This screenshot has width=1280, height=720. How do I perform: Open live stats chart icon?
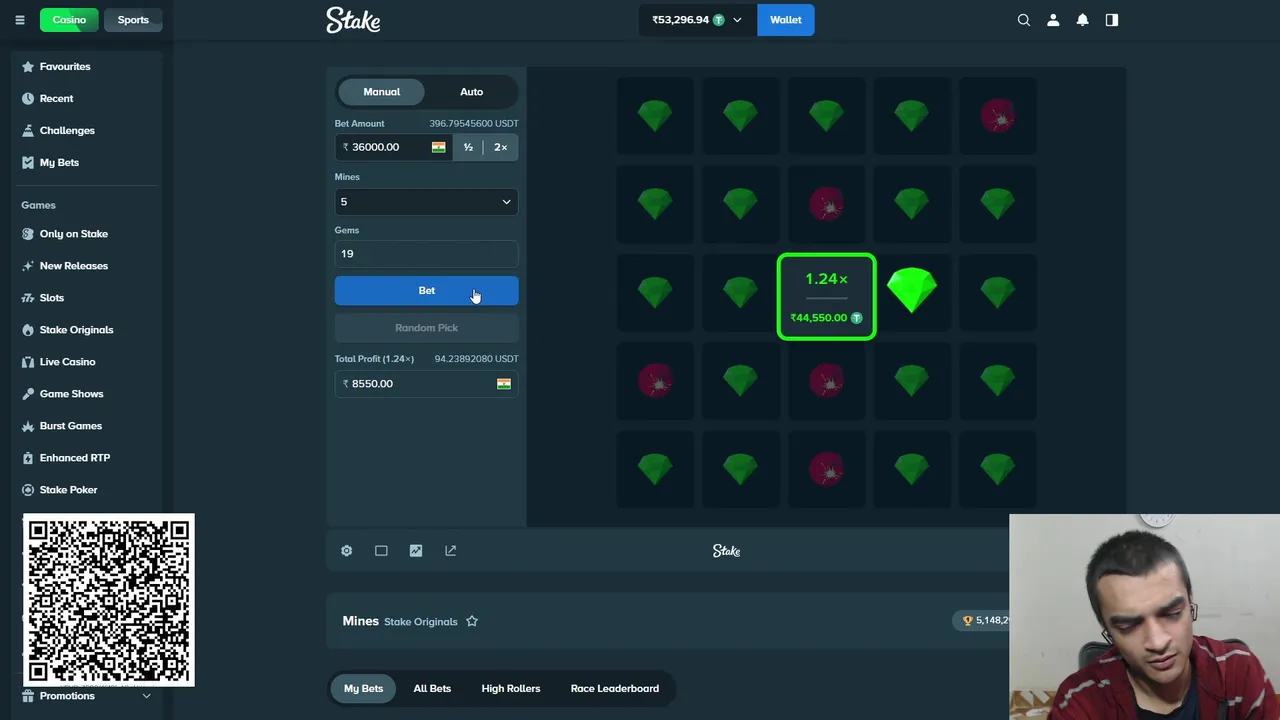click(416, 551)
